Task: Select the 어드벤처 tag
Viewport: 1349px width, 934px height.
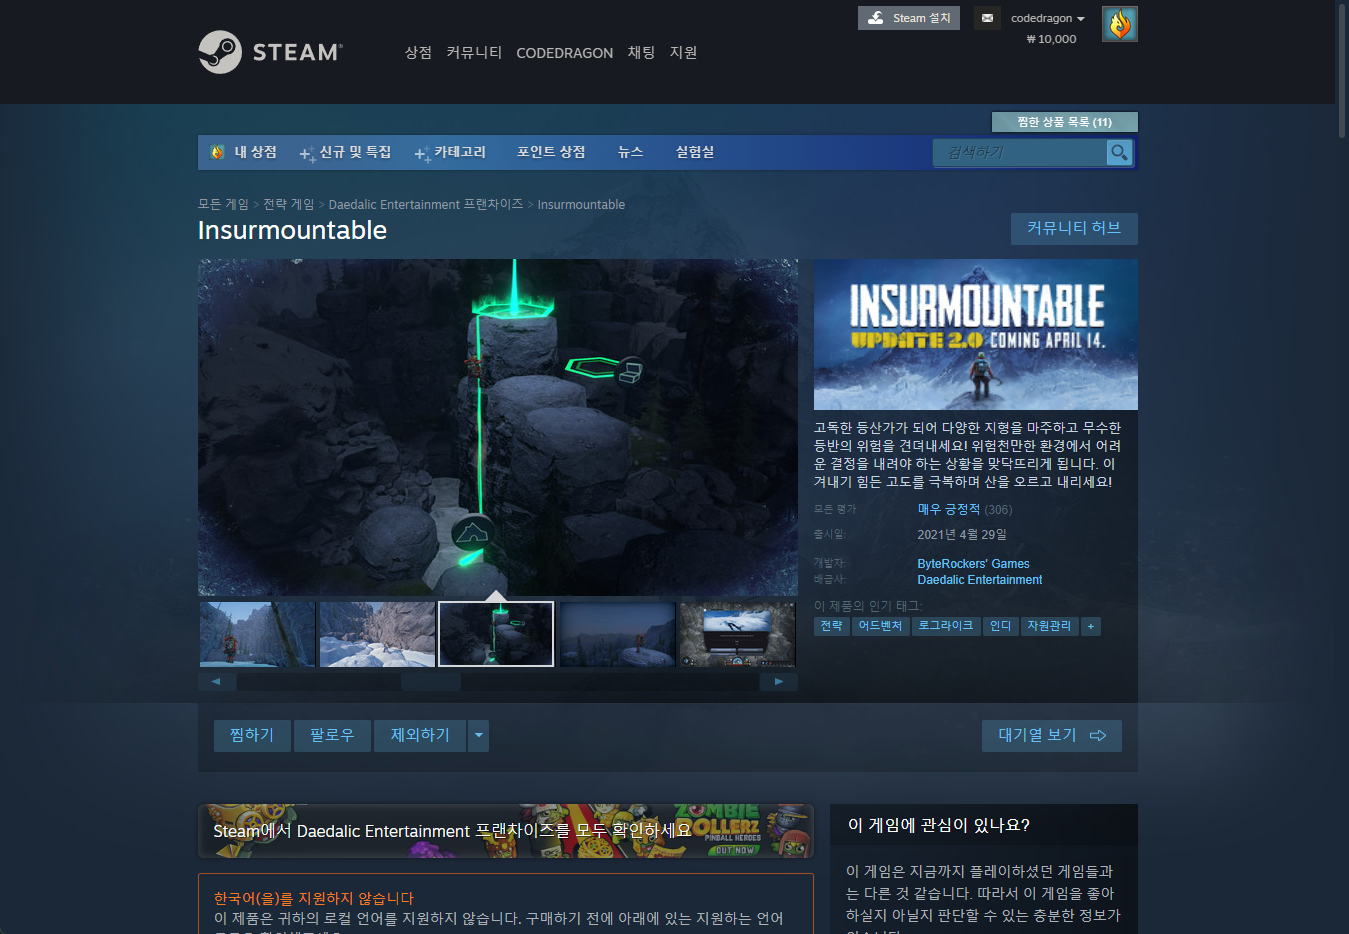Action: 880,626
